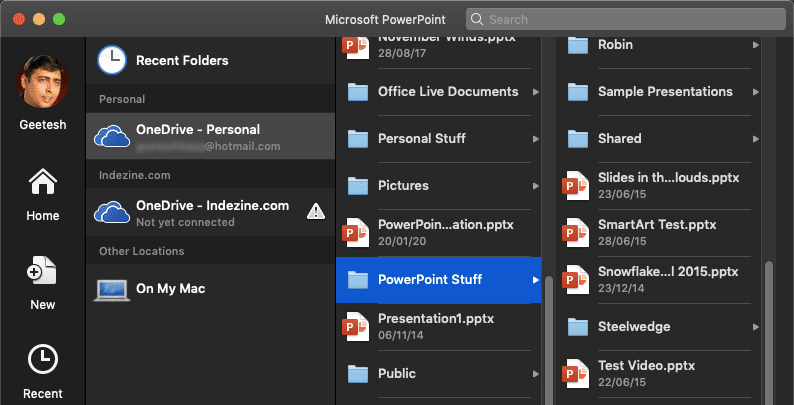
Task: Select the OneDrive - Personal cloud icon
Action: 112,136
